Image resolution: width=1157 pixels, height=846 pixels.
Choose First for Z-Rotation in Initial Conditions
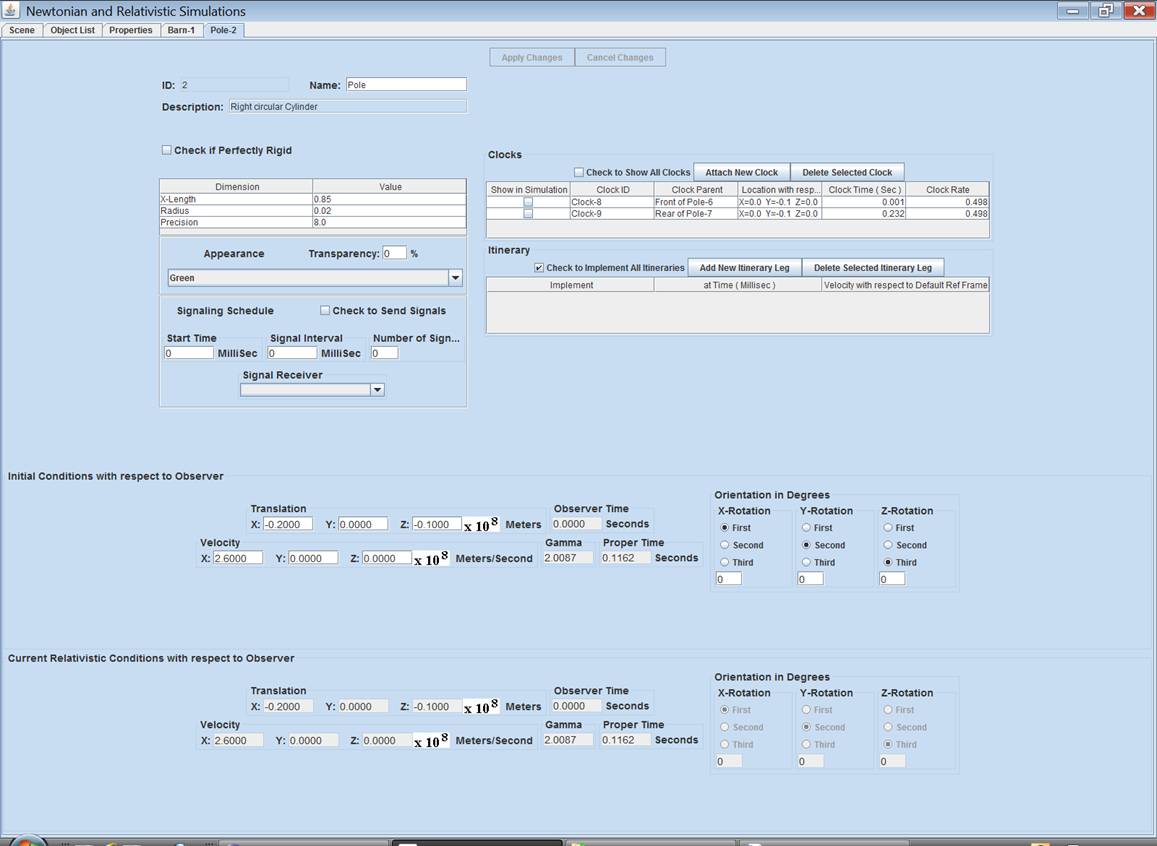[889, 527]
